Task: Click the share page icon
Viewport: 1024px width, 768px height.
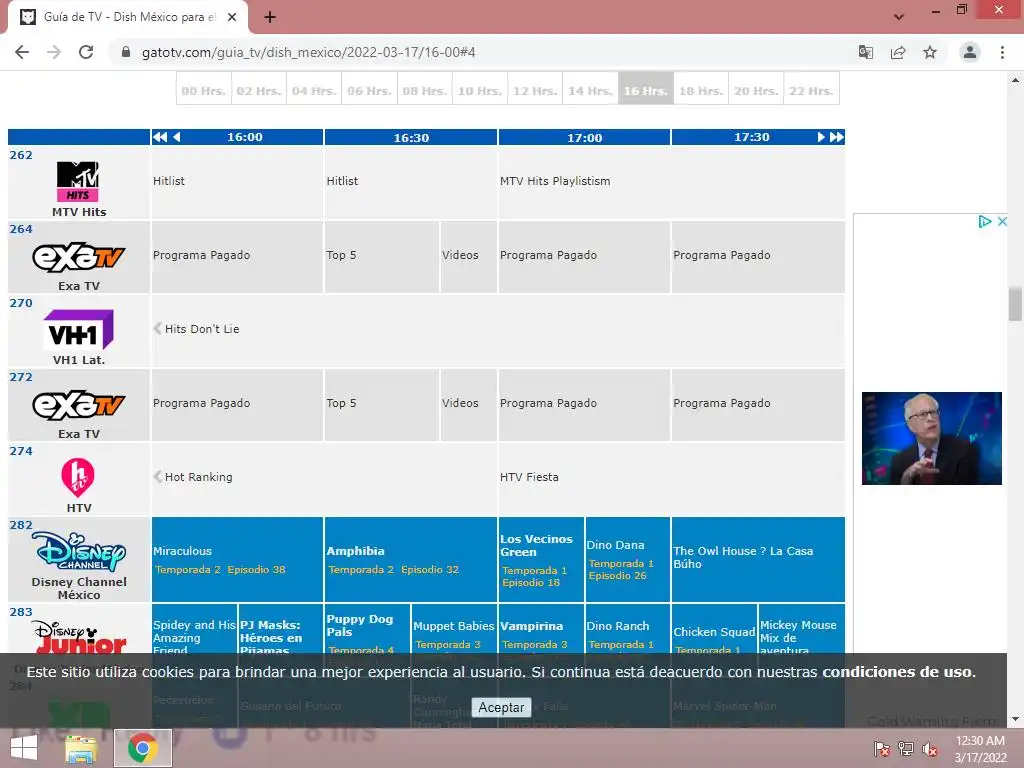Action: (898, 52)
